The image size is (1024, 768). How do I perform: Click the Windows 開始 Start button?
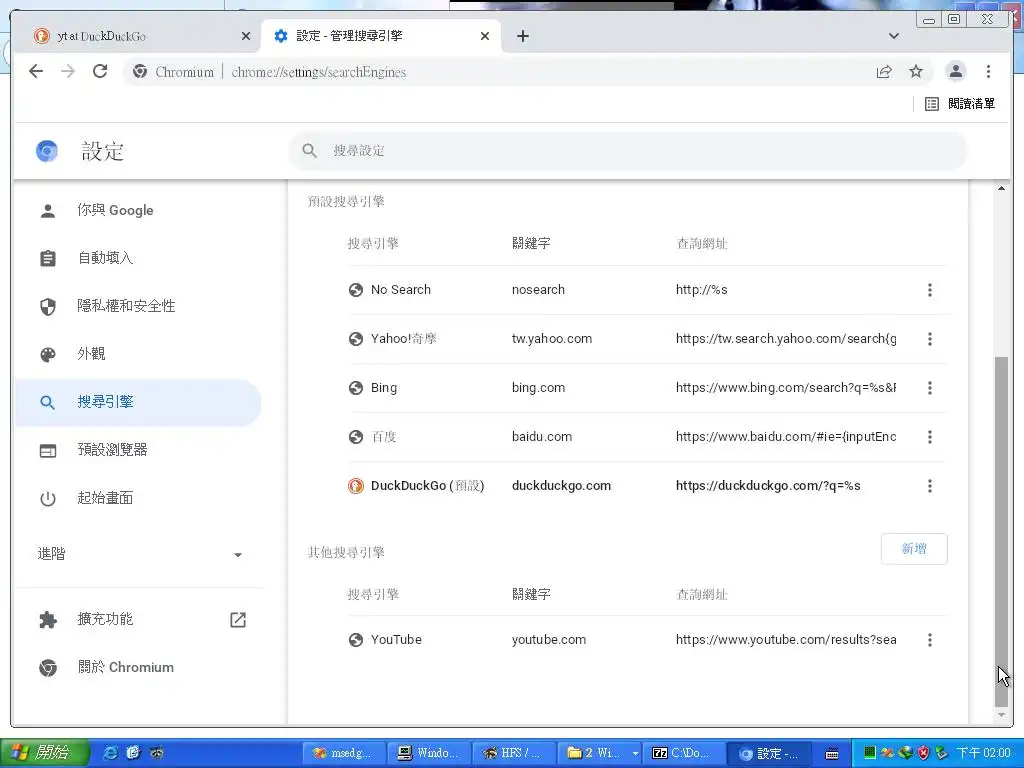click(44, 753)
